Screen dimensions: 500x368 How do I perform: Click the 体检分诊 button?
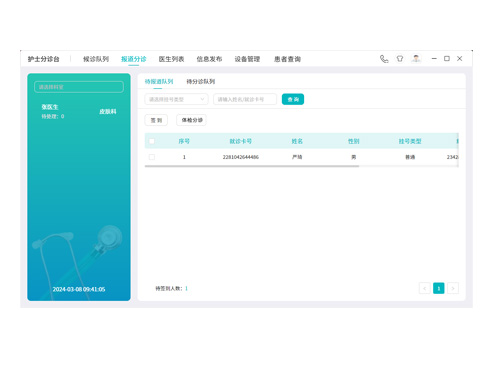(x=192, y=120)
